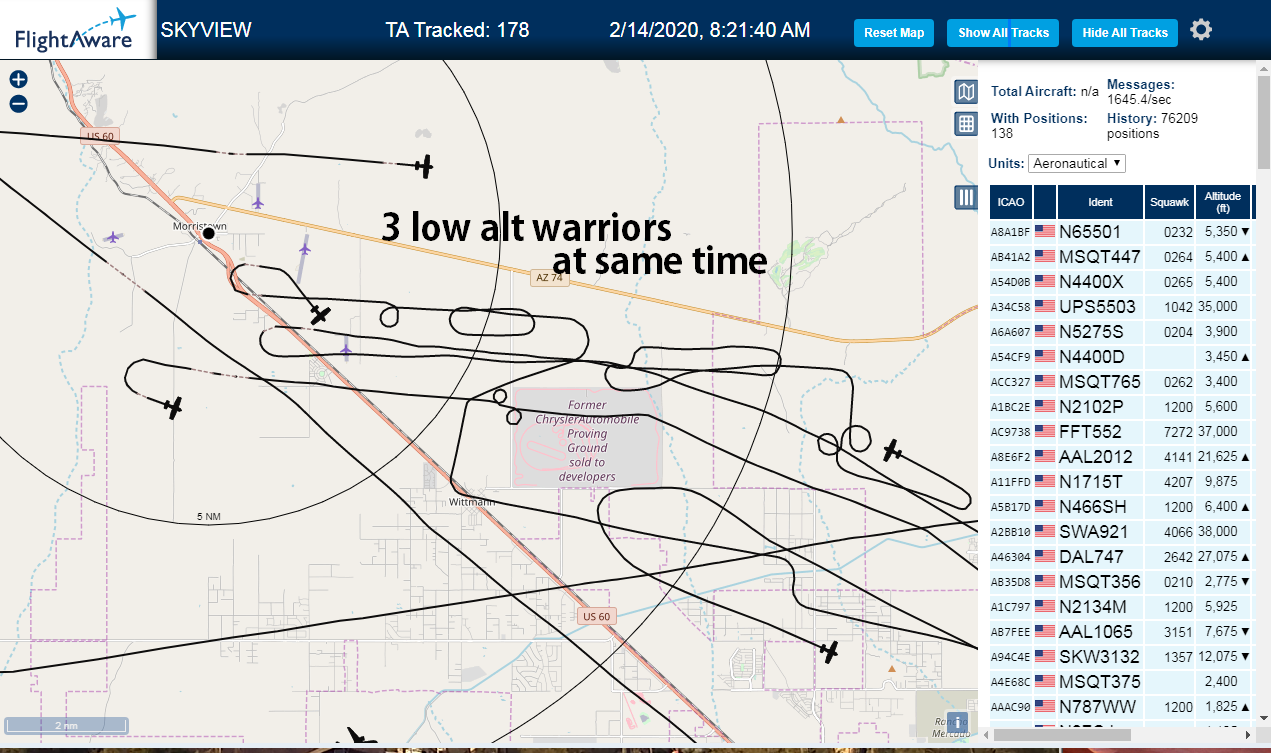
Task: Select purple aircraft on US 60 south of Morristown
Action: point(346,350)
